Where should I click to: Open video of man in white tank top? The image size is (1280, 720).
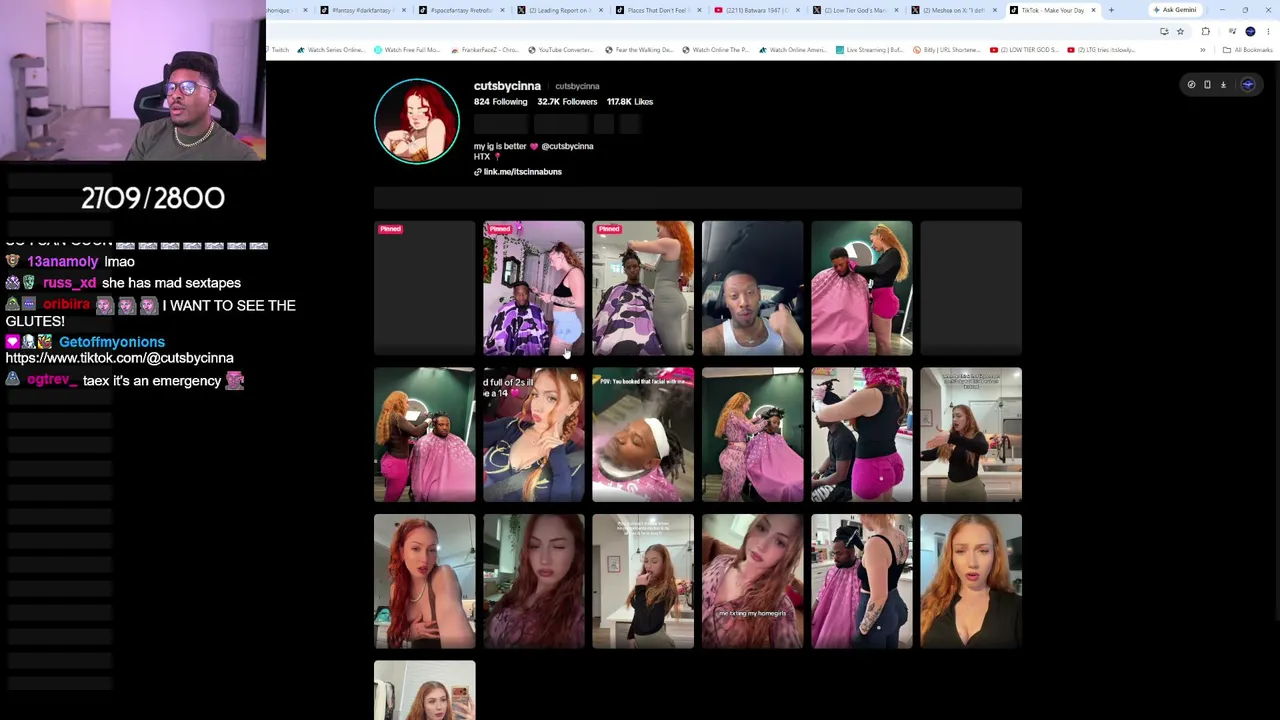coord(752,288)
